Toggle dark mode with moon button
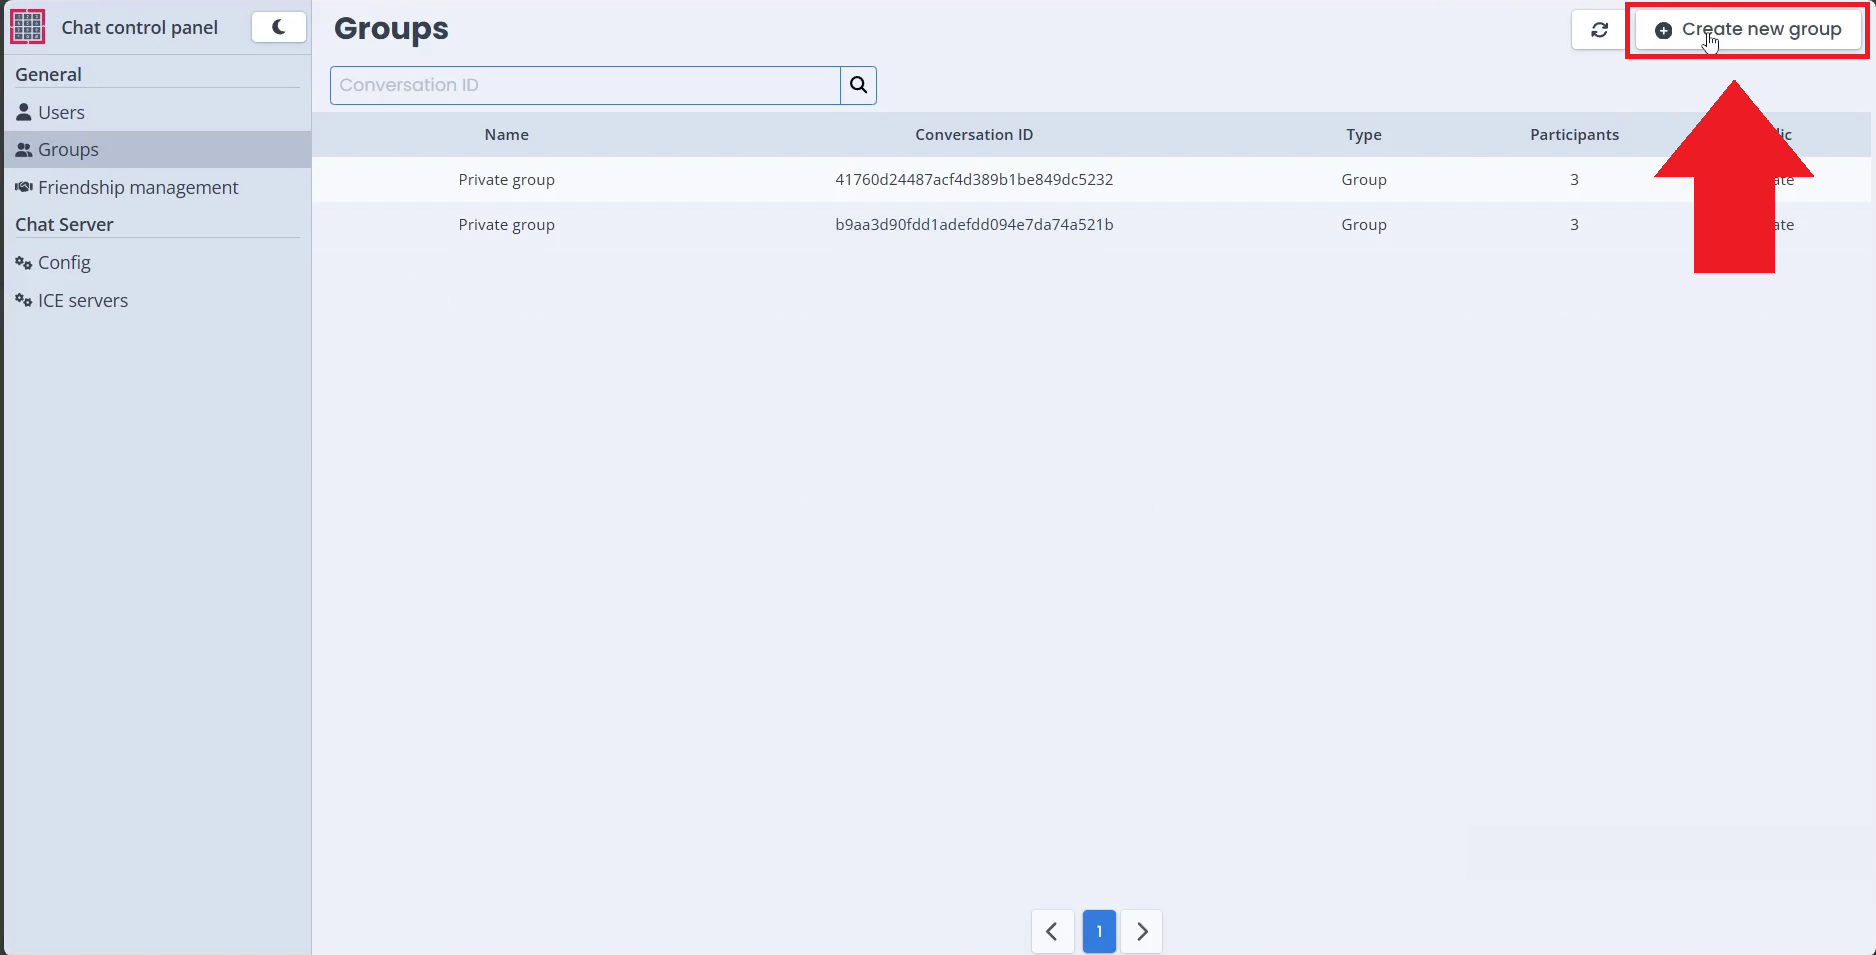 278,27
